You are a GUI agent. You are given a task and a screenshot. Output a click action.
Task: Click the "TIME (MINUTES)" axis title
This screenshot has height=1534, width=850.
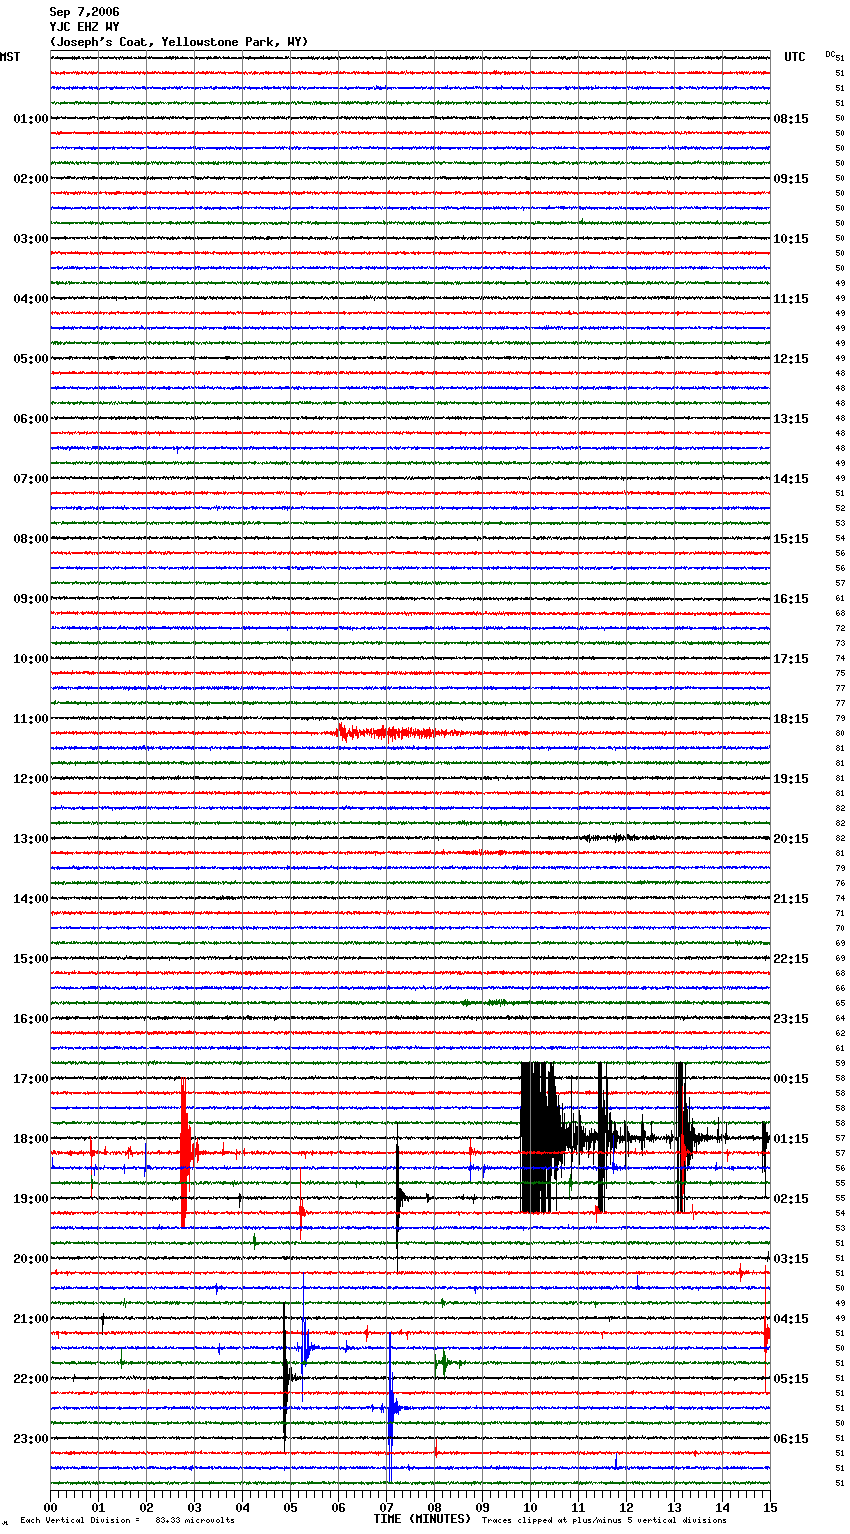422,1519
